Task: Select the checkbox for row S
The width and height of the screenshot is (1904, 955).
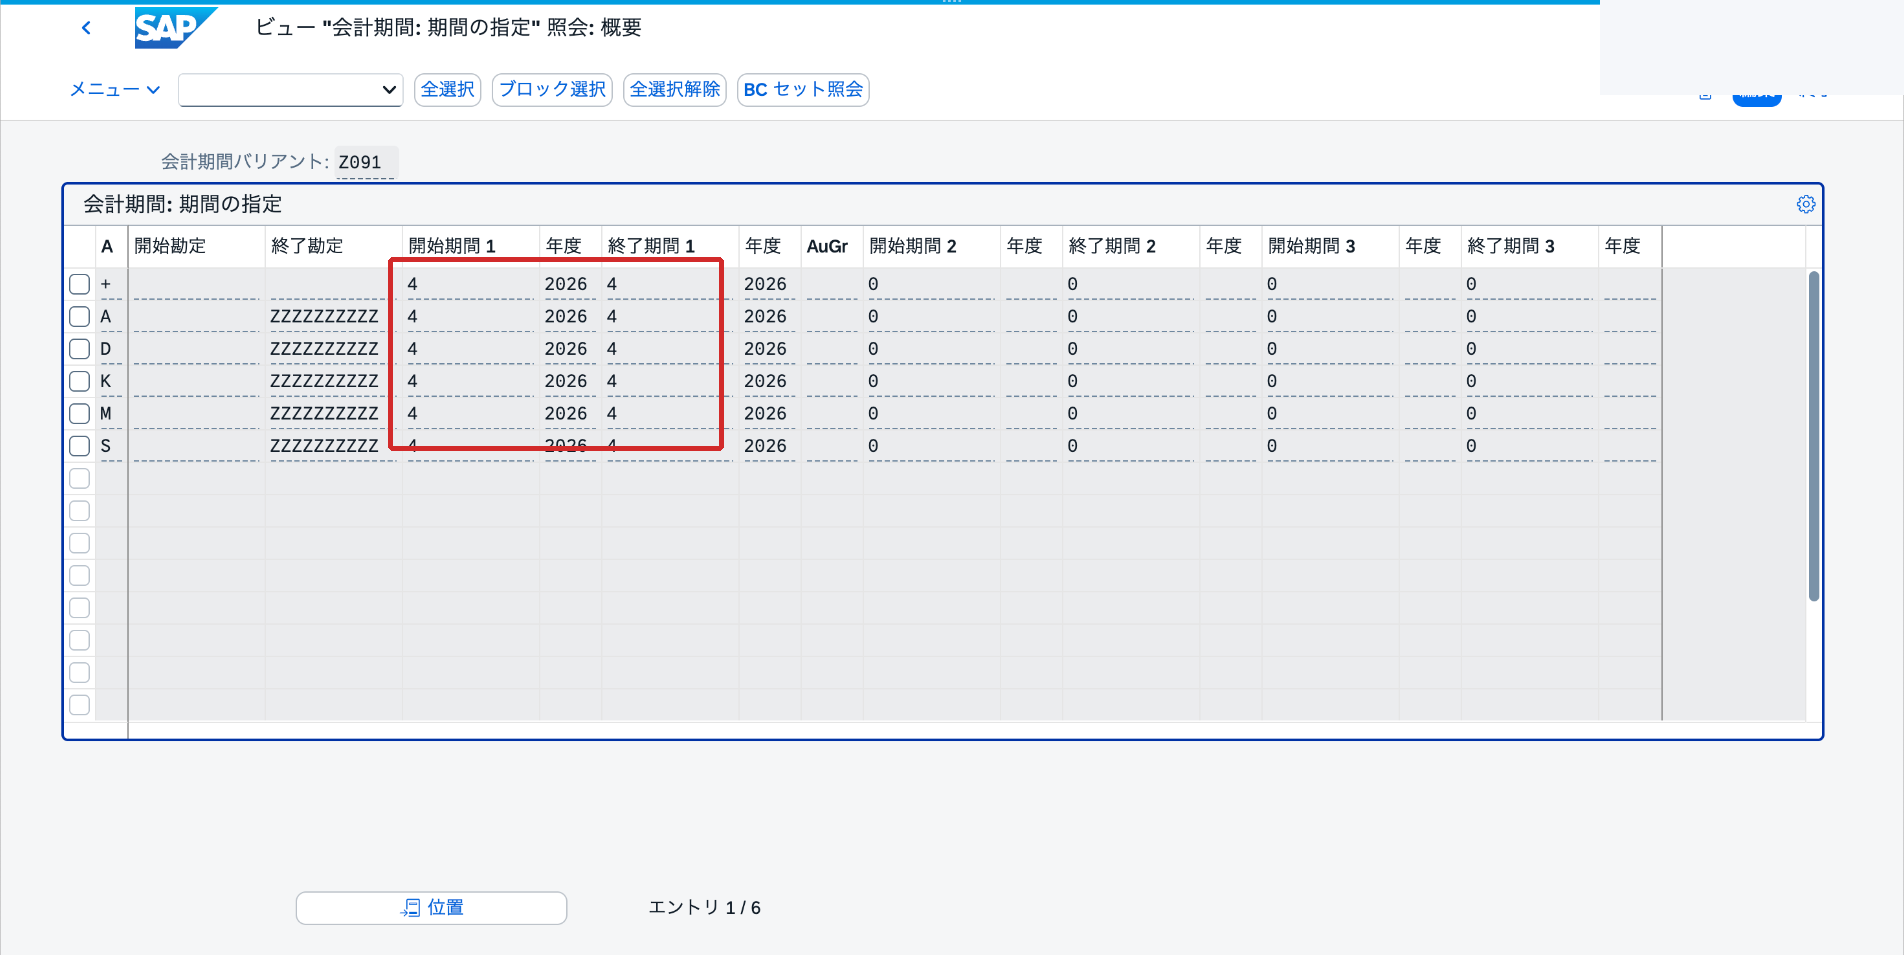Action: point(80,446)
